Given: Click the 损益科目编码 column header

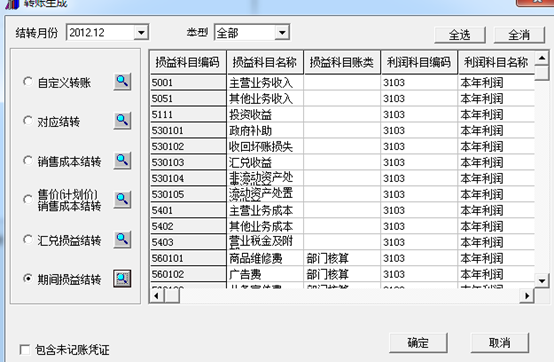Looking at the screenshot, I should [188, 62].
